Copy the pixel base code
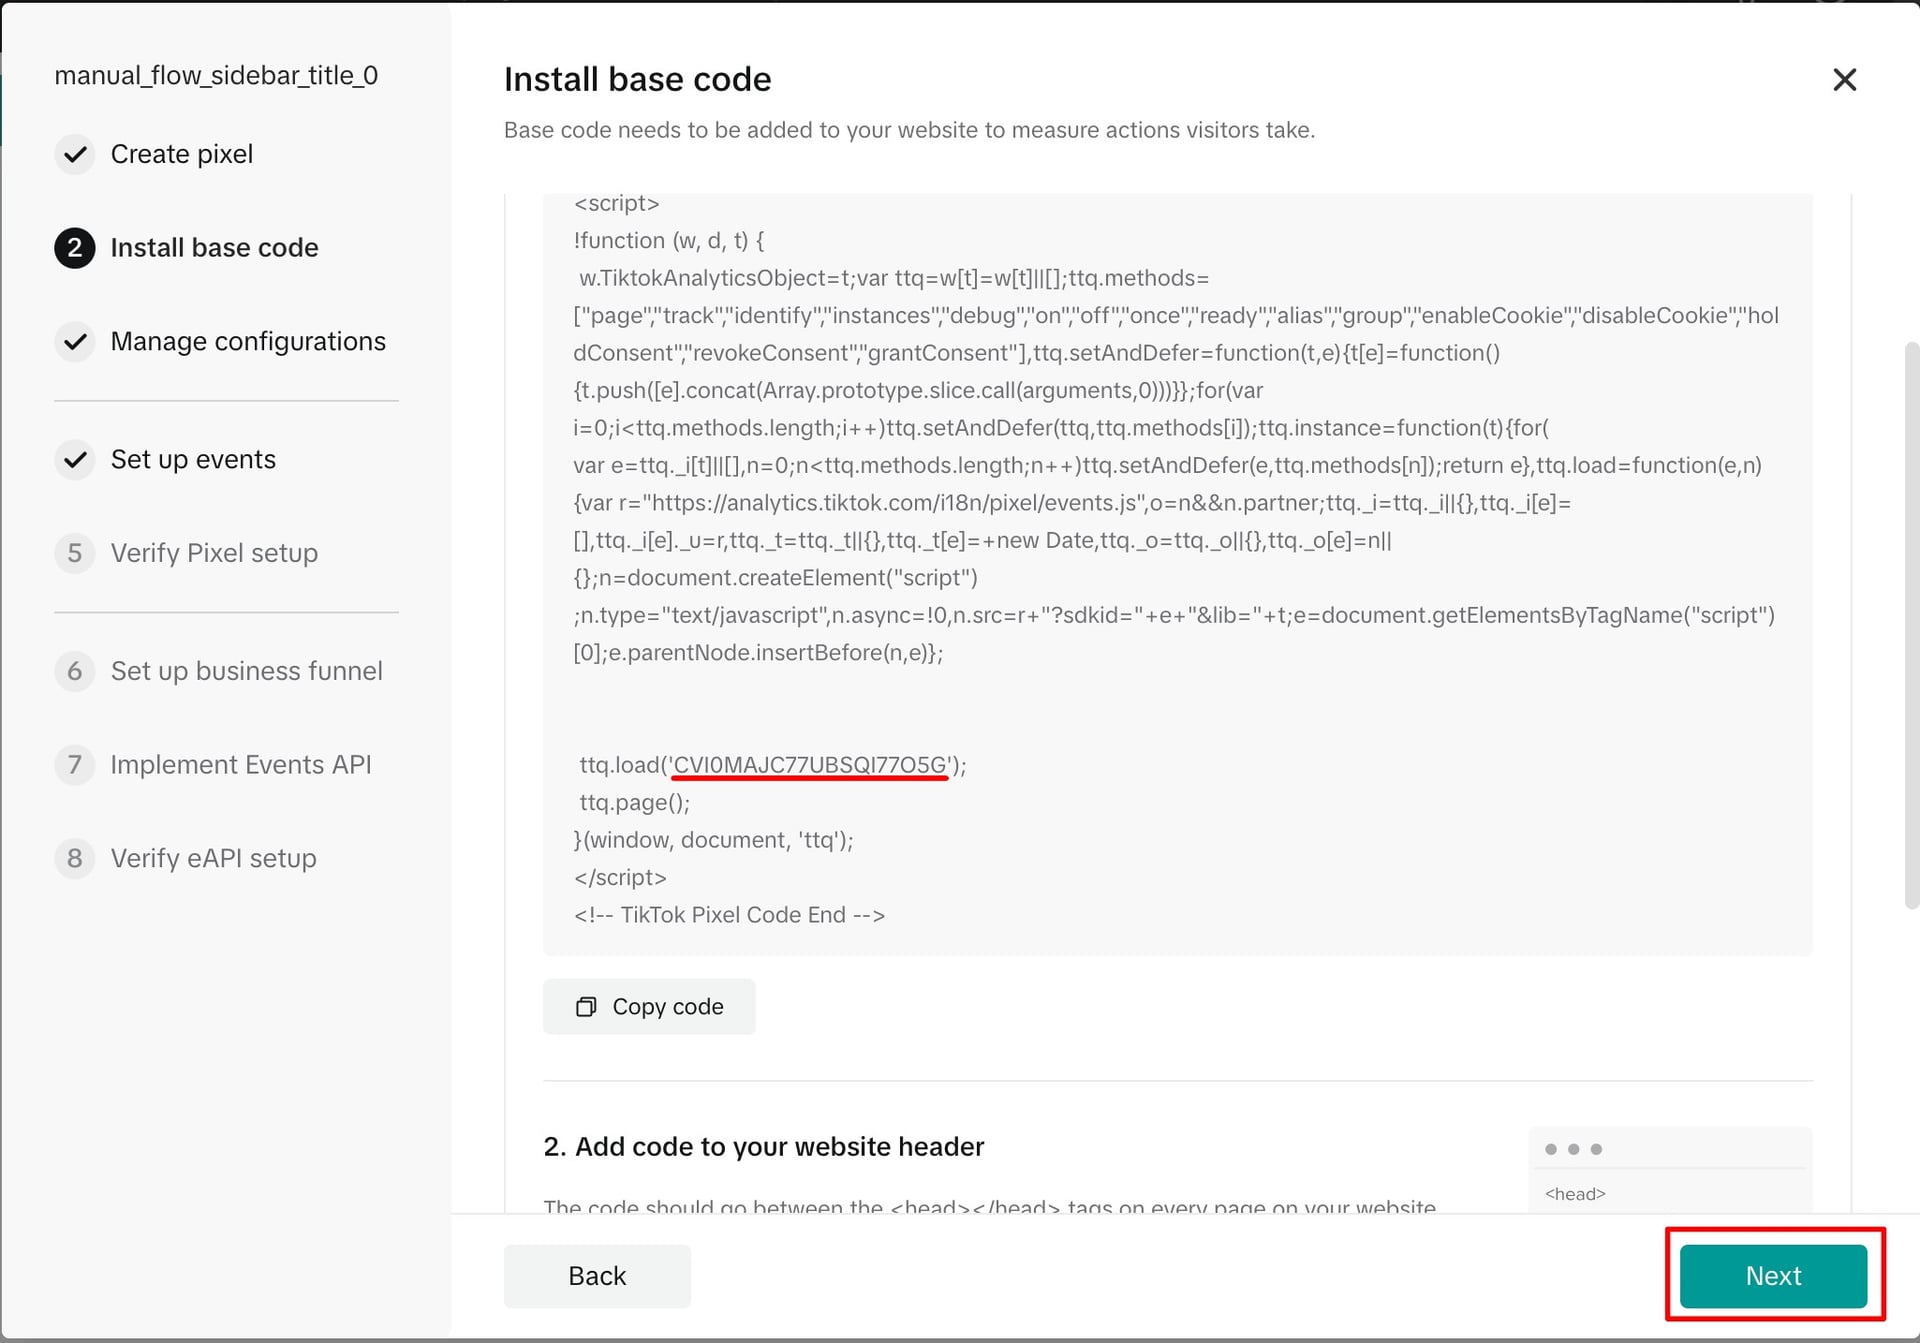The image size is (1920, 1343). [x=649, y=1007]
